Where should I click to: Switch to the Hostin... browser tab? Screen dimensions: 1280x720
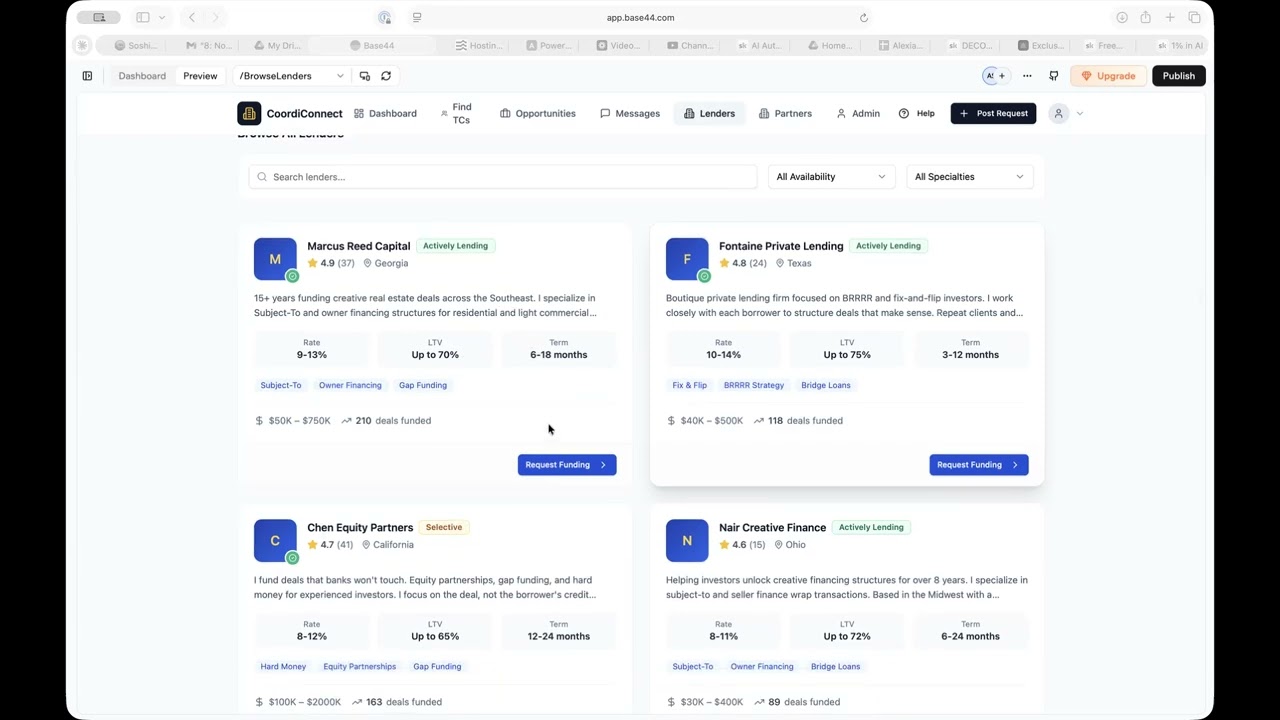pyautogui.click(x=479, y=45)
